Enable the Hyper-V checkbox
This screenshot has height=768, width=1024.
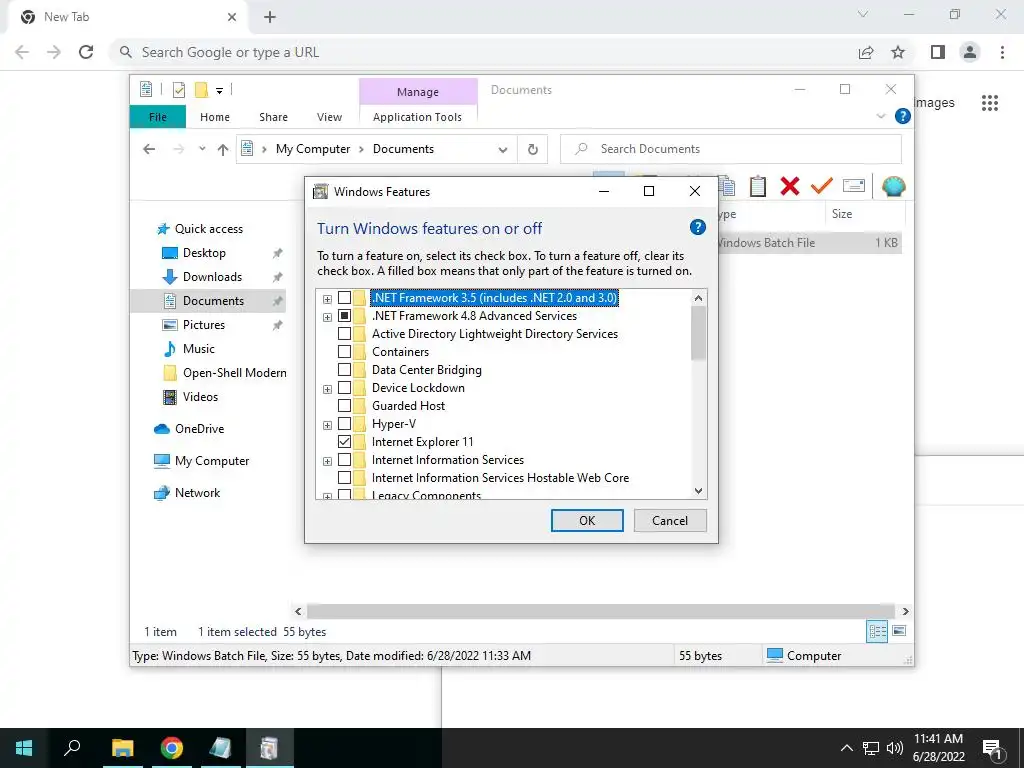[344, 424]
